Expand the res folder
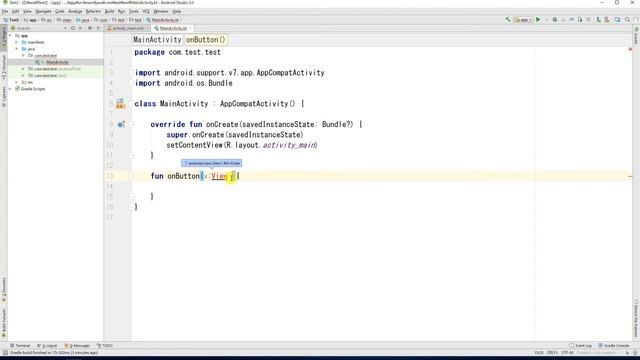Screen dimensions: 640x360 click(17, 82)
